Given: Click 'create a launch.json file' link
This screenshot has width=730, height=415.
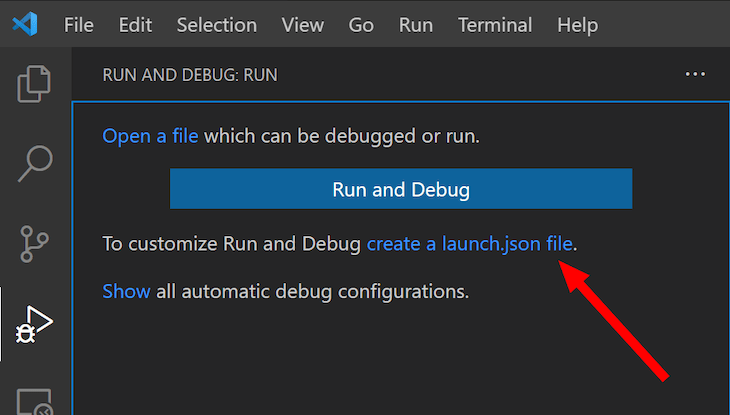Looking at the screenshot, I should (470, 244).
